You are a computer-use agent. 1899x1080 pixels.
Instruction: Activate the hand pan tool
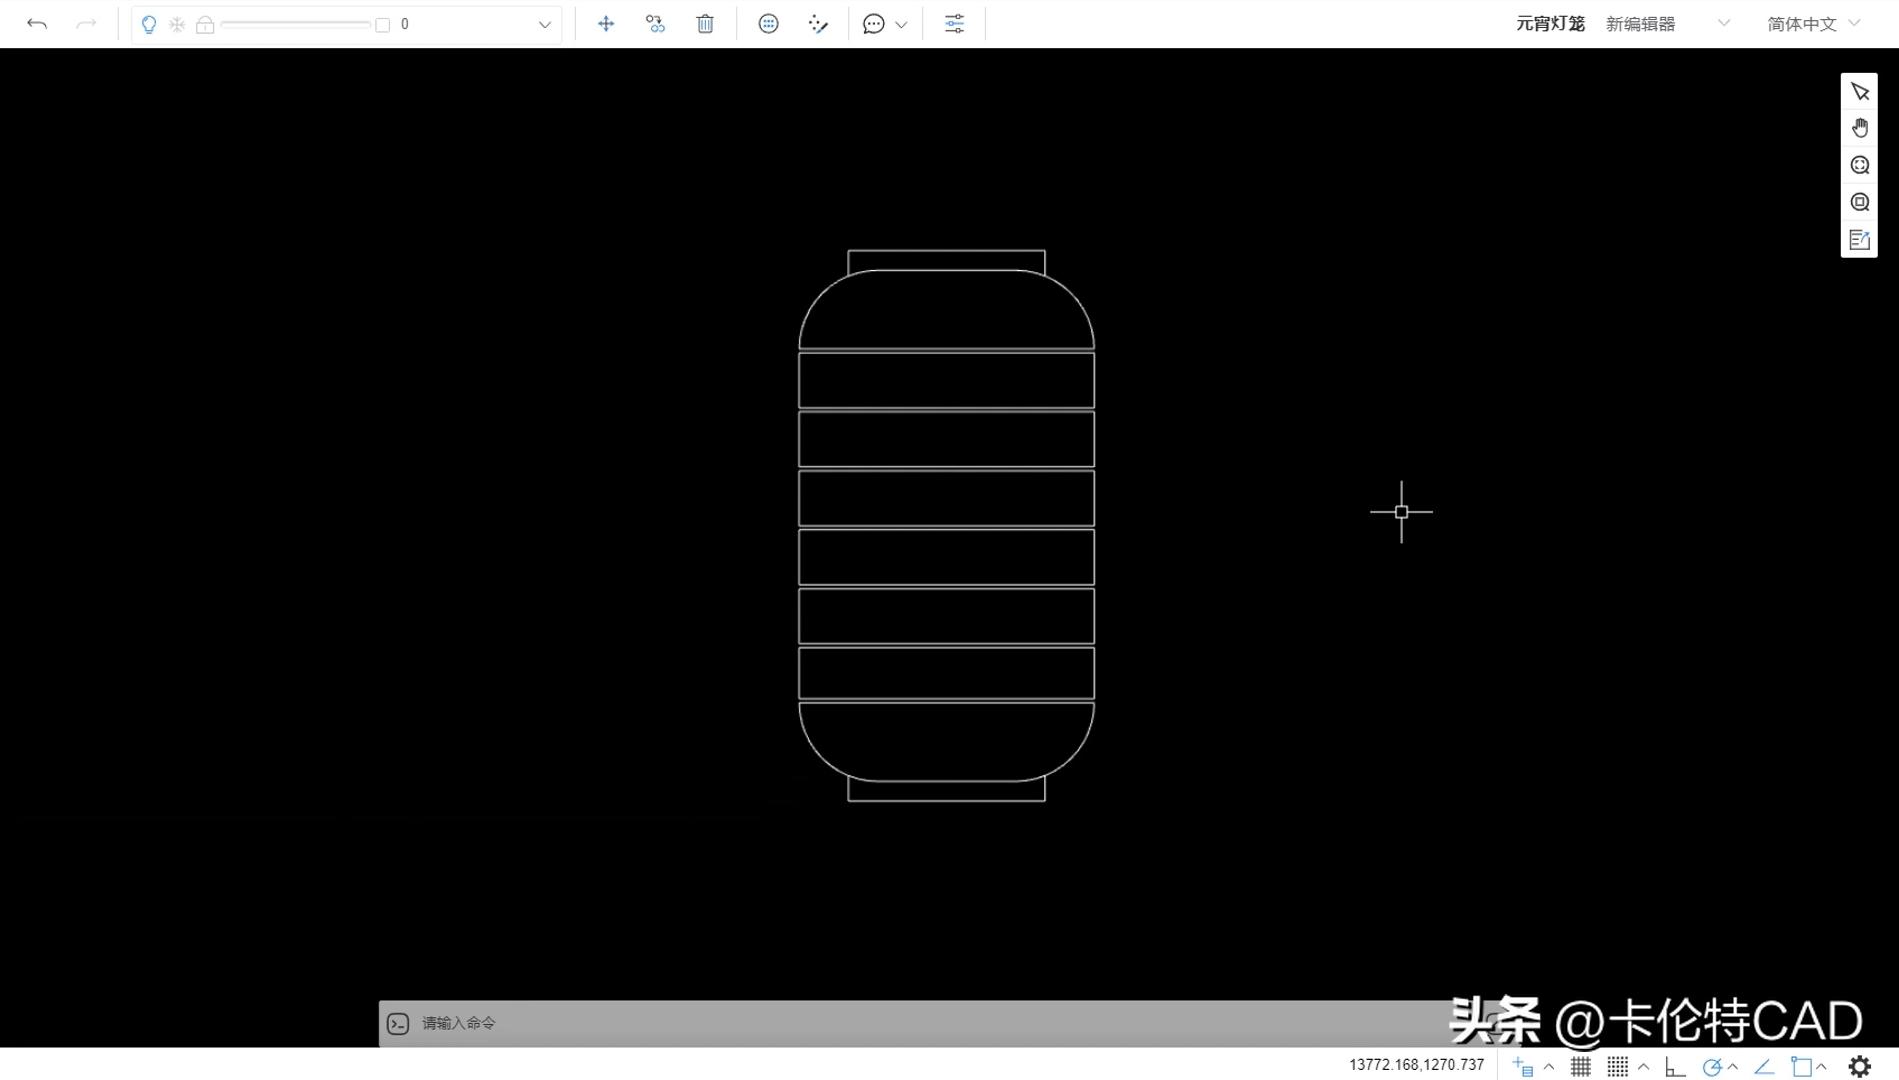coord(1859,128)
